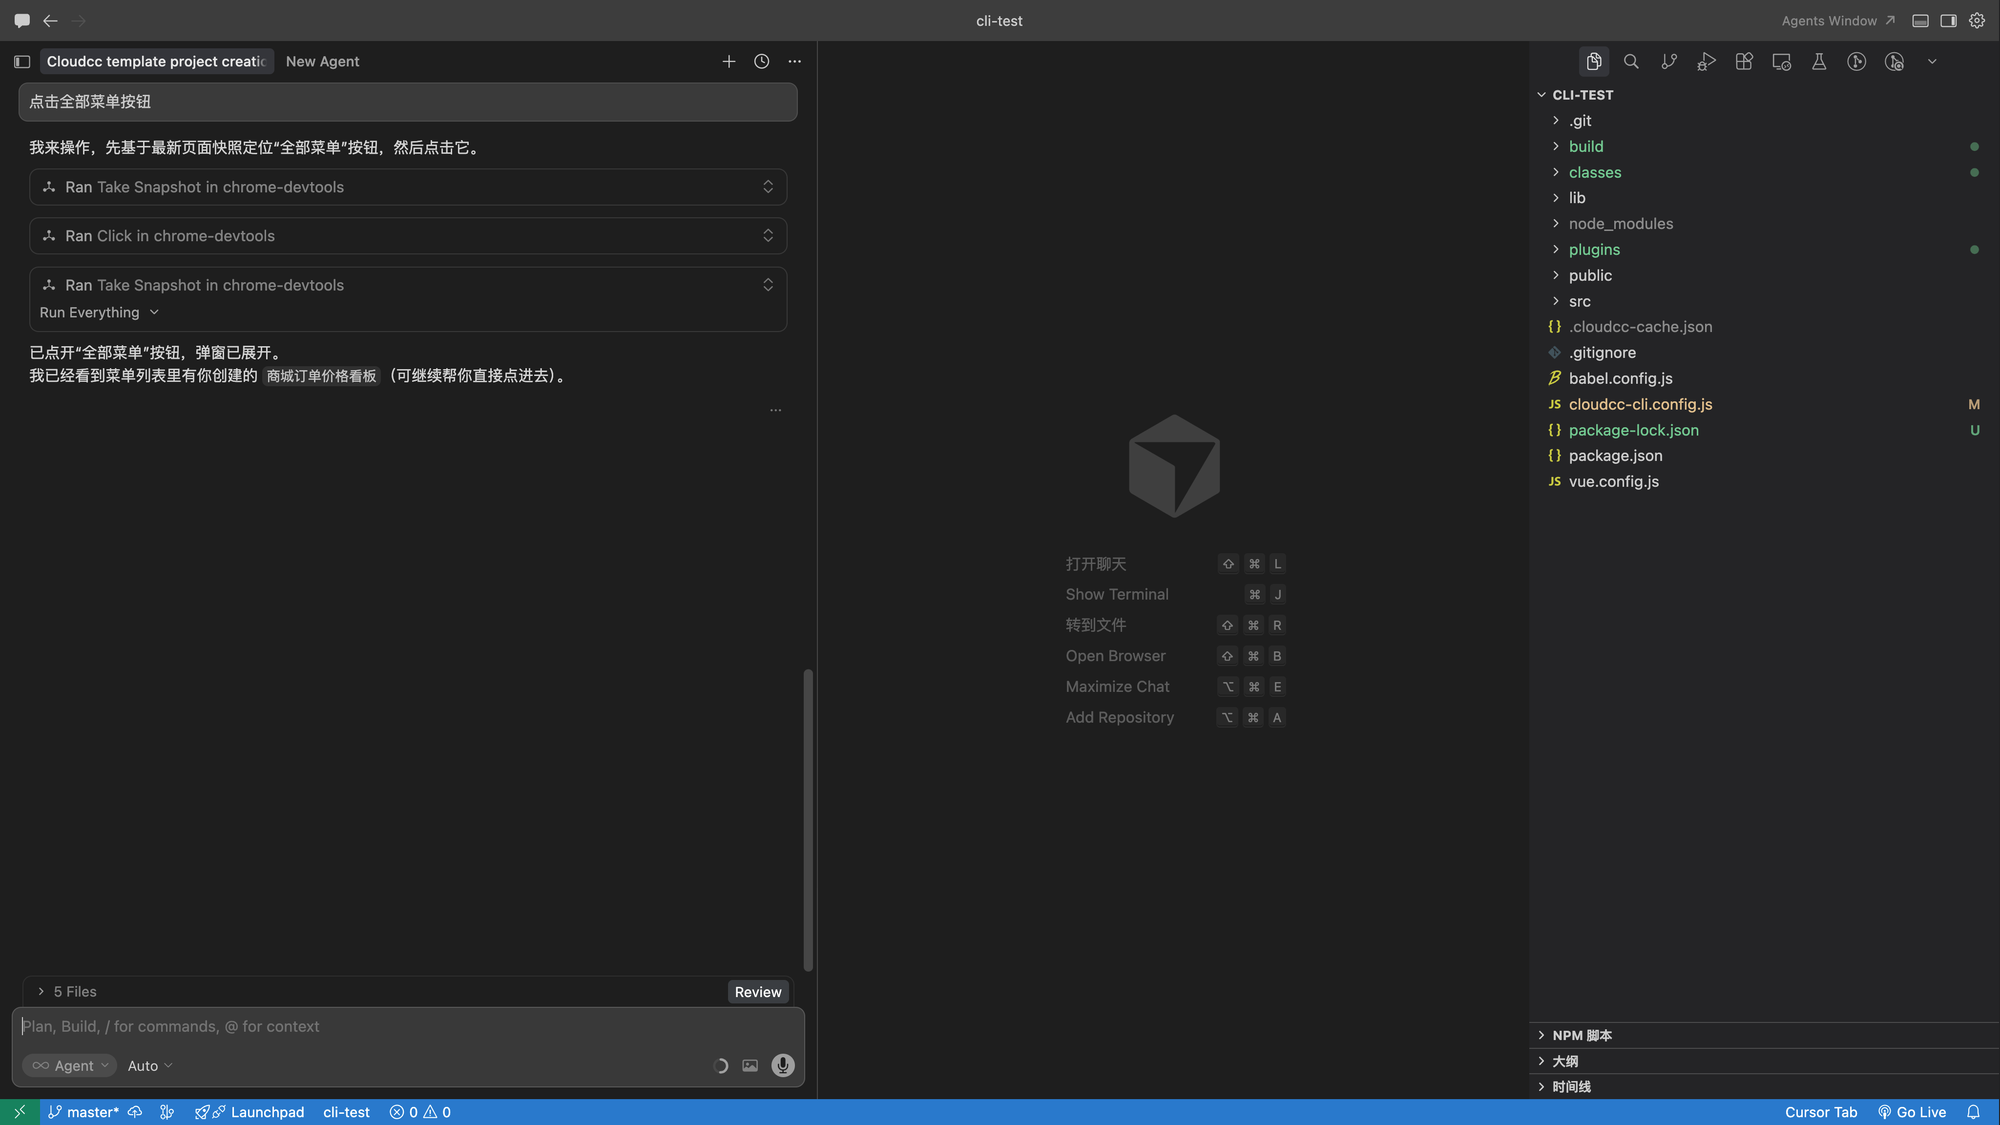
Task: Expand the 5 Files section
Action: (x=68, y=991)
